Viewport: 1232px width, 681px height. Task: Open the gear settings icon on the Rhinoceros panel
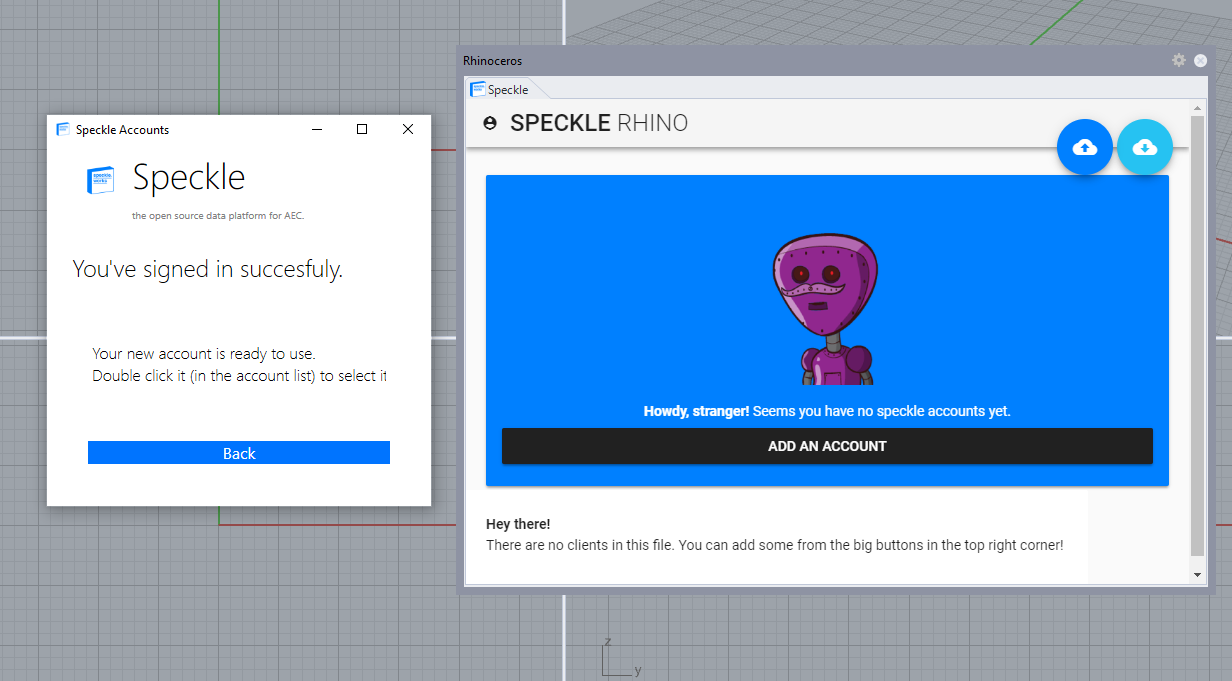point(1179,60)
